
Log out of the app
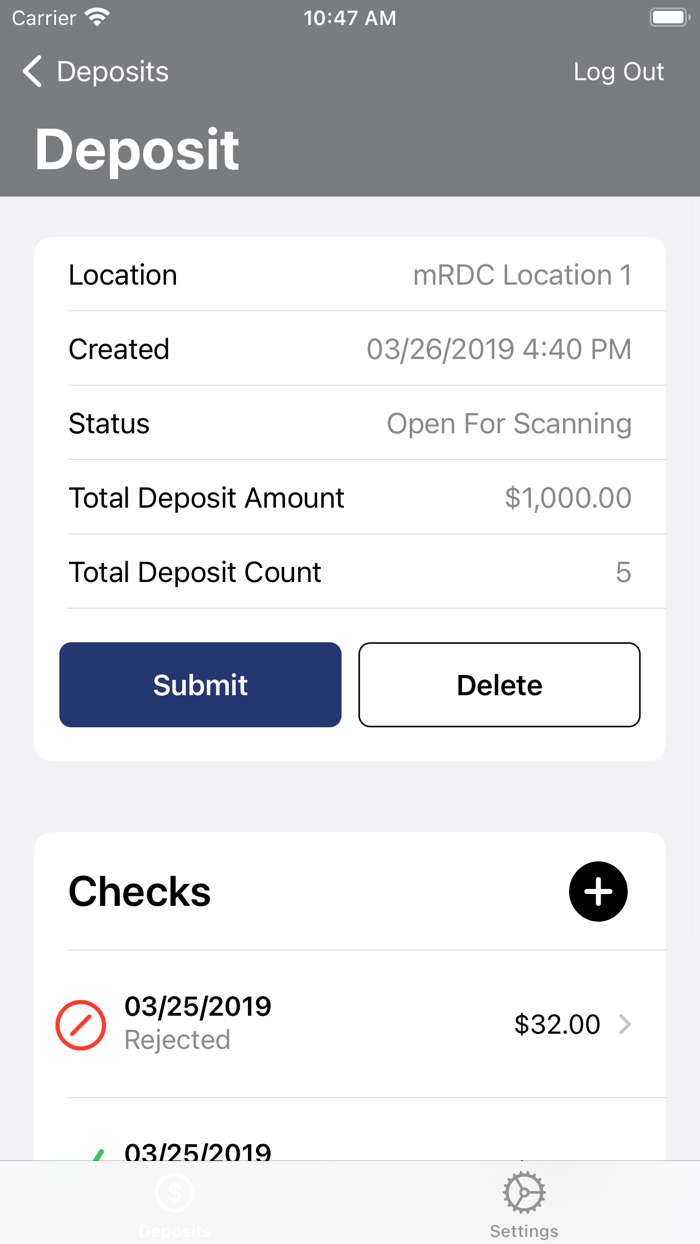coord(618,71)
